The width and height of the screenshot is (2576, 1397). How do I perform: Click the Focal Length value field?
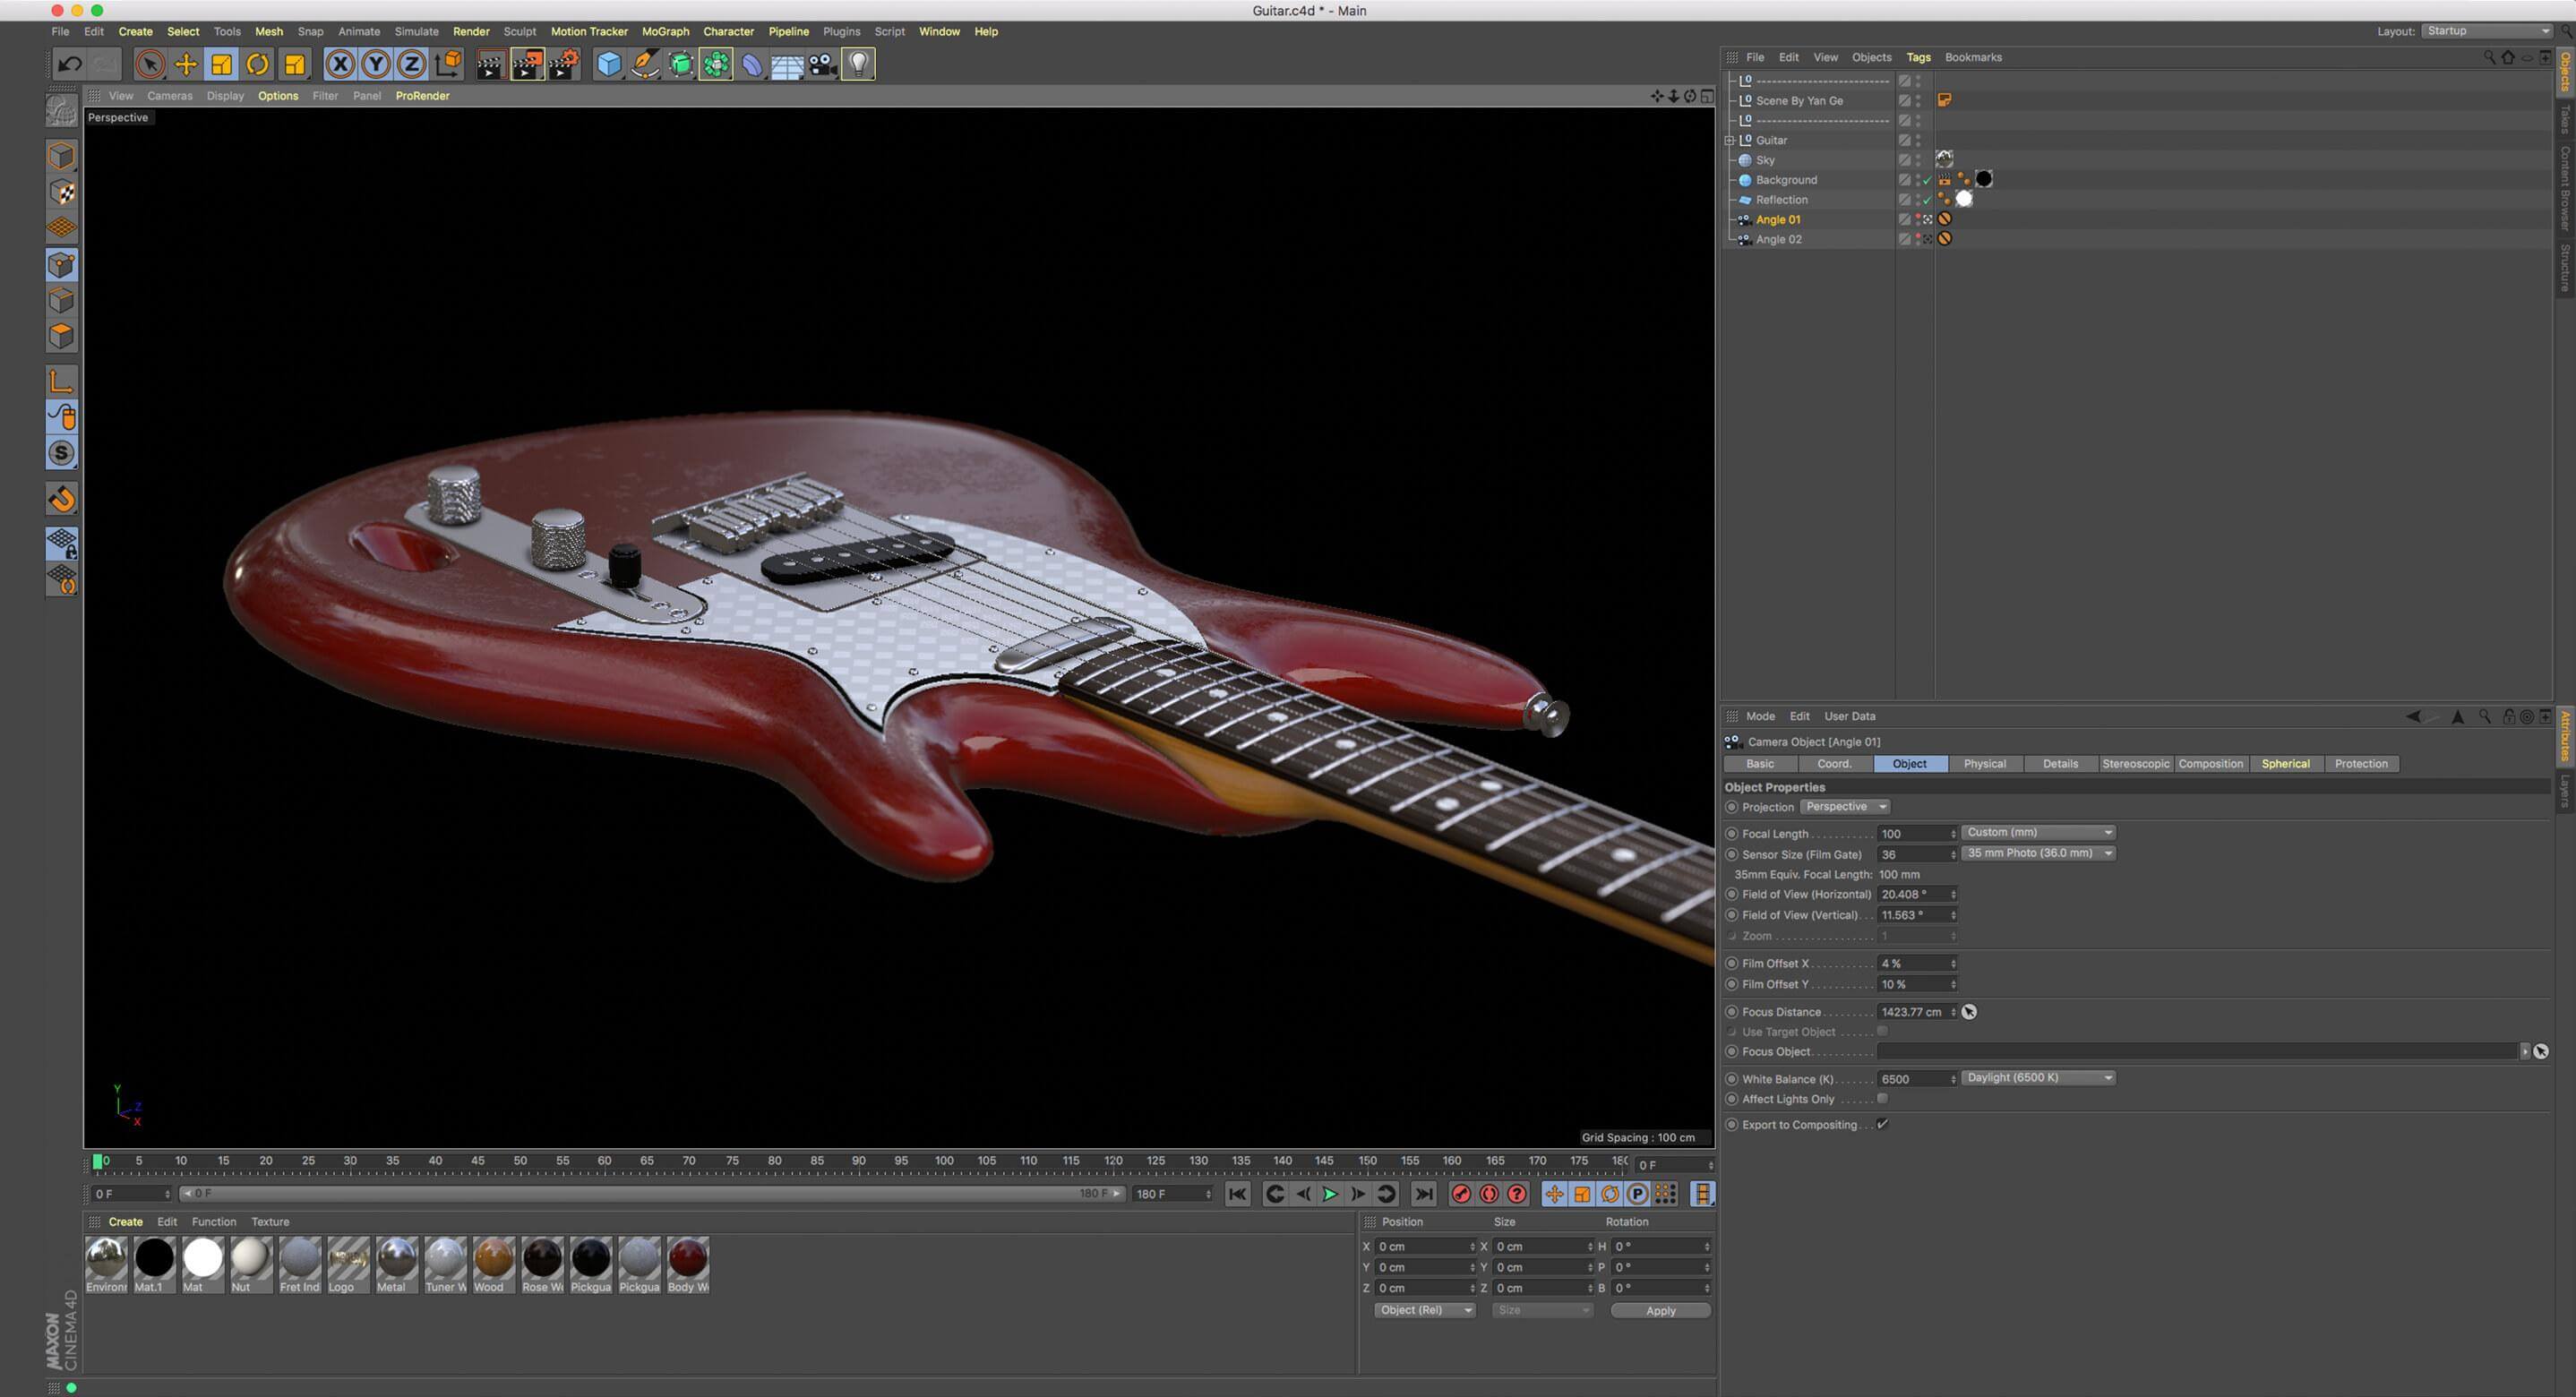click(x=1912, y=834)
